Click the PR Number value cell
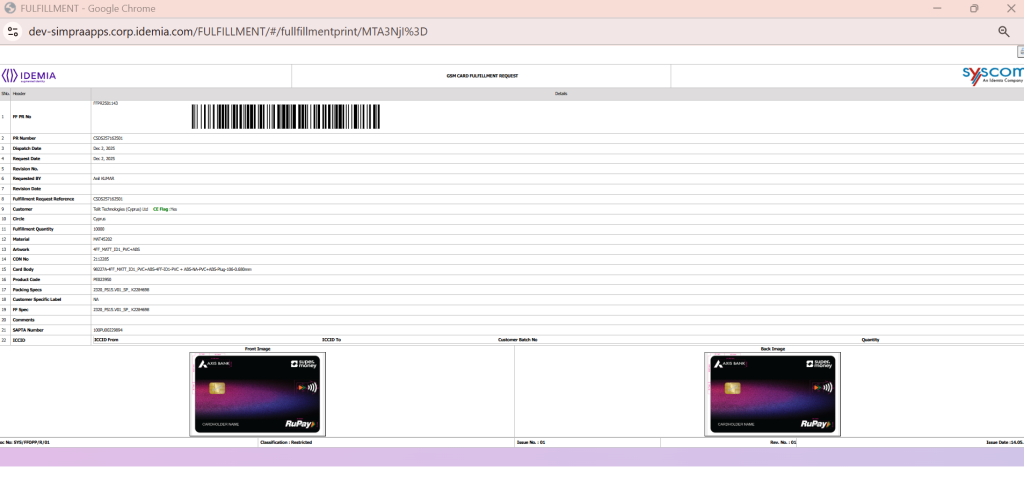Viewport: 1024px width, 503px height. 107,138
